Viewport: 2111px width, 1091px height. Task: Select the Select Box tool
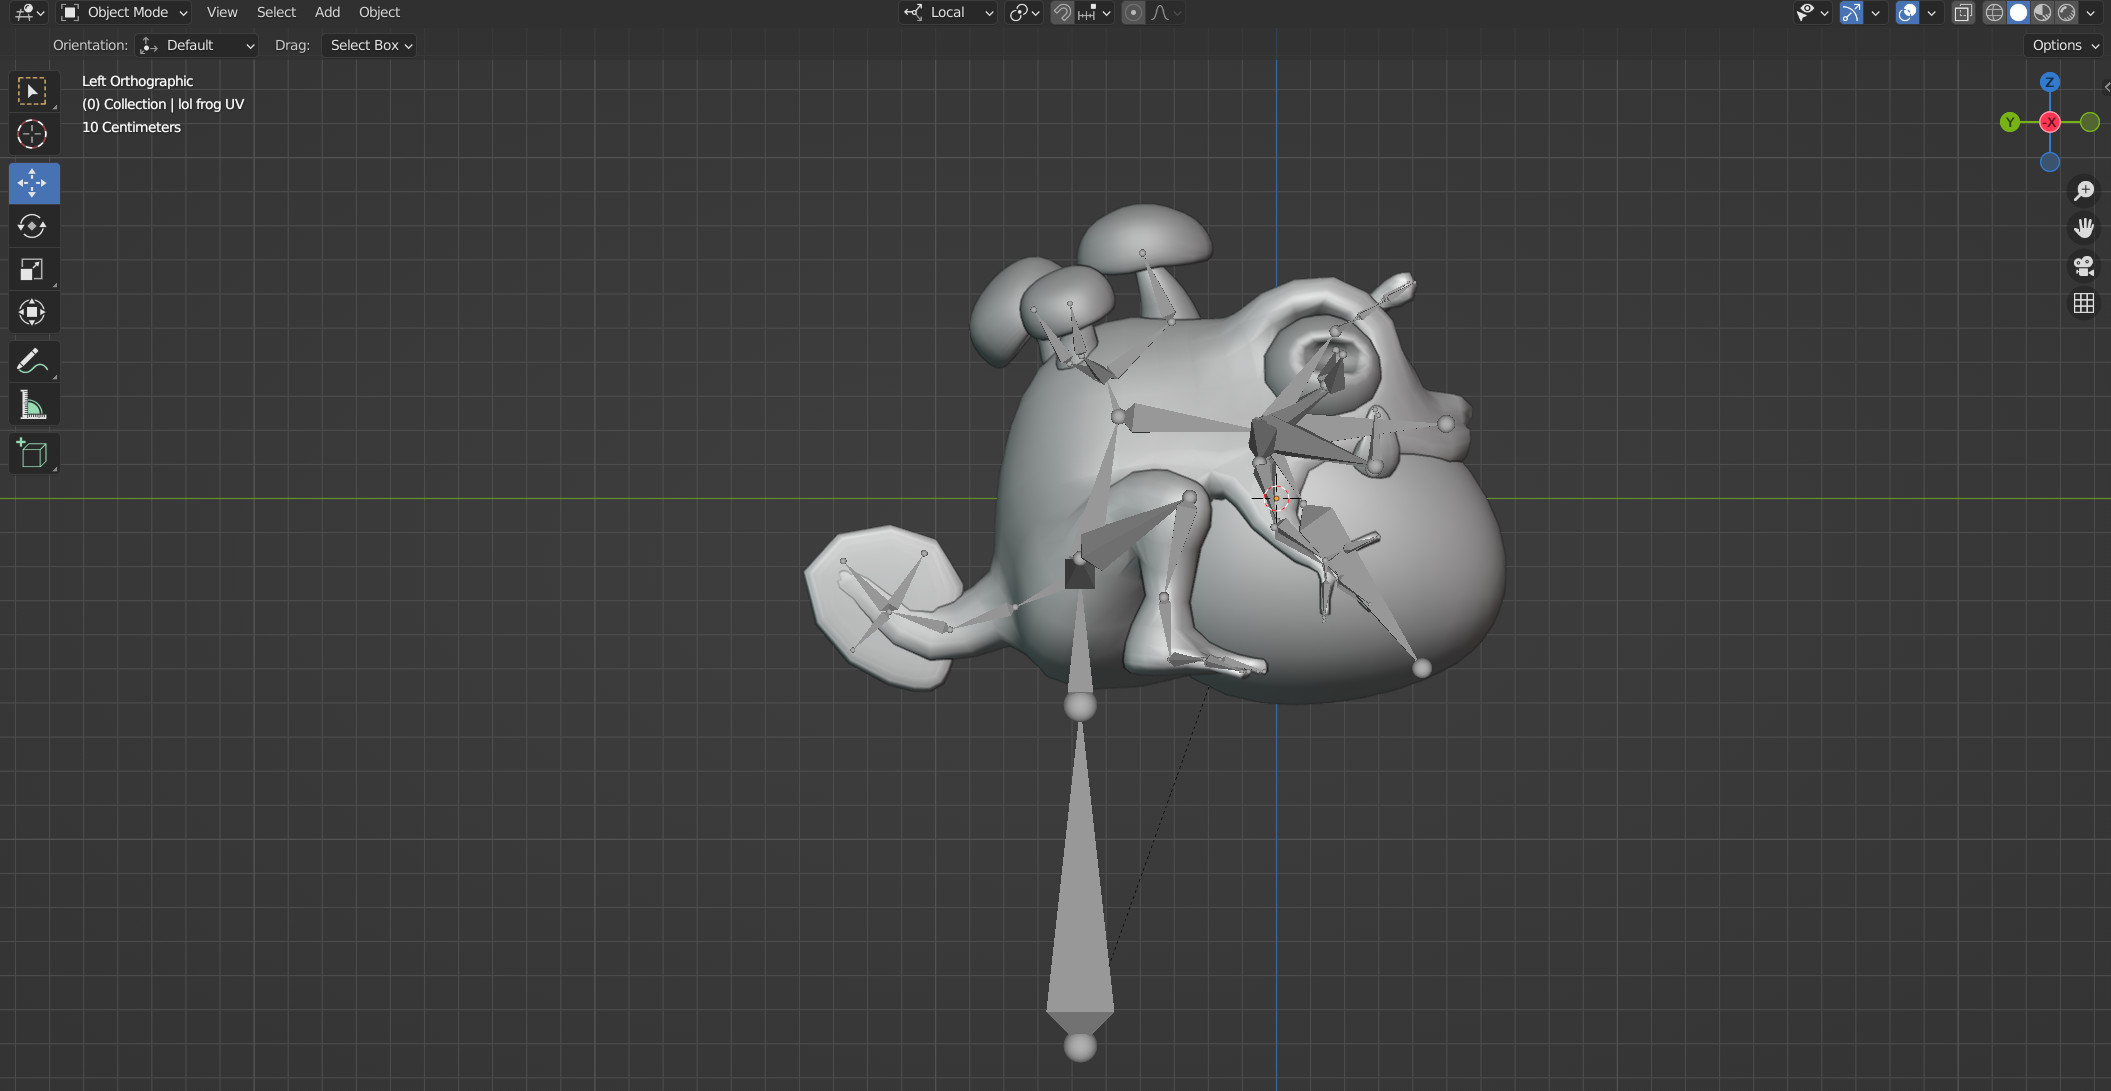pos(33,91)
